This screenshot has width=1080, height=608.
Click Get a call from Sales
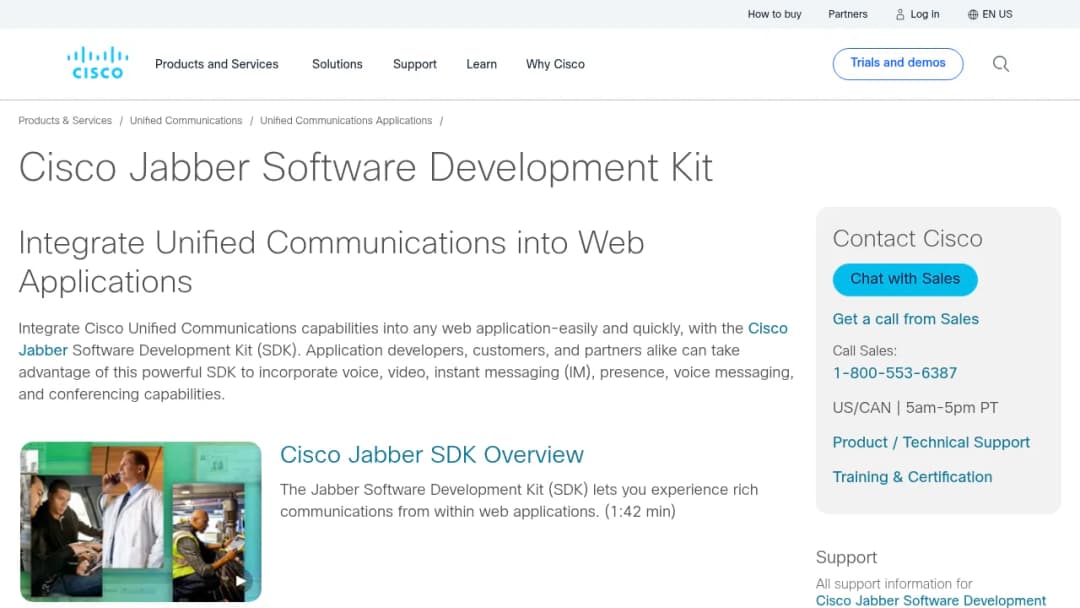pyautogui.click(x=905, y=319)
